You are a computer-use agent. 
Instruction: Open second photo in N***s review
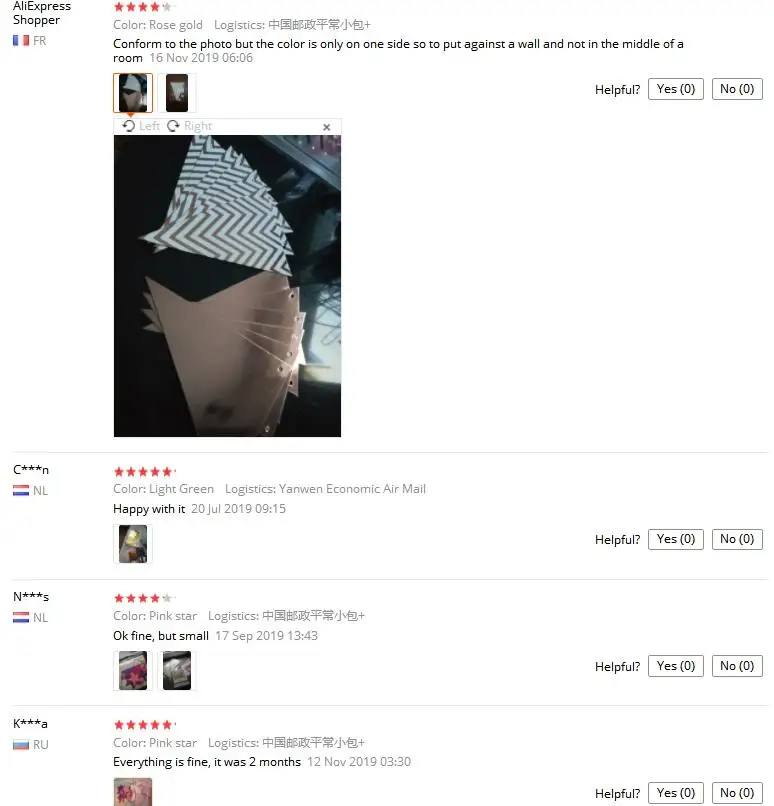pos(177,670)
